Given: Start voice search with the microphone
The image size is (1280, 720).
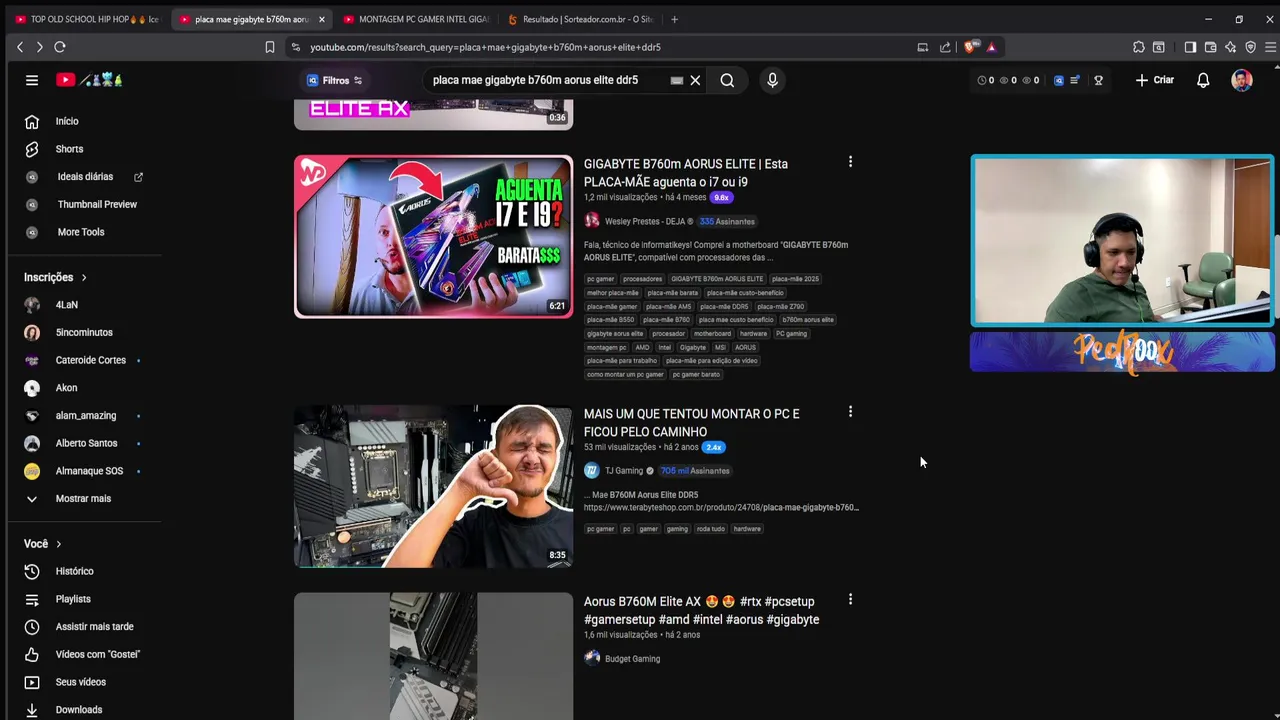Looking at the screenshot, I should point(772,80).
